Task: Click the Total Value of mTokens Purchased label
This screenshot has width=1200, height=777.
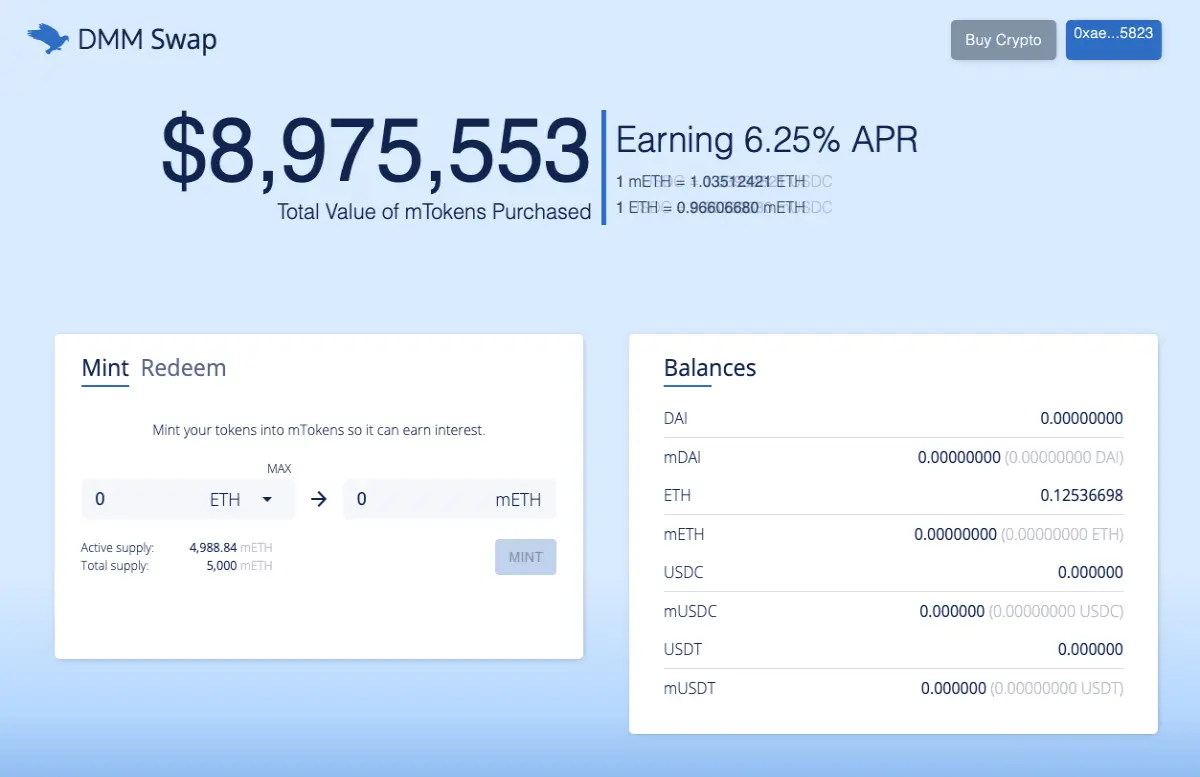Action: [434, 212]
